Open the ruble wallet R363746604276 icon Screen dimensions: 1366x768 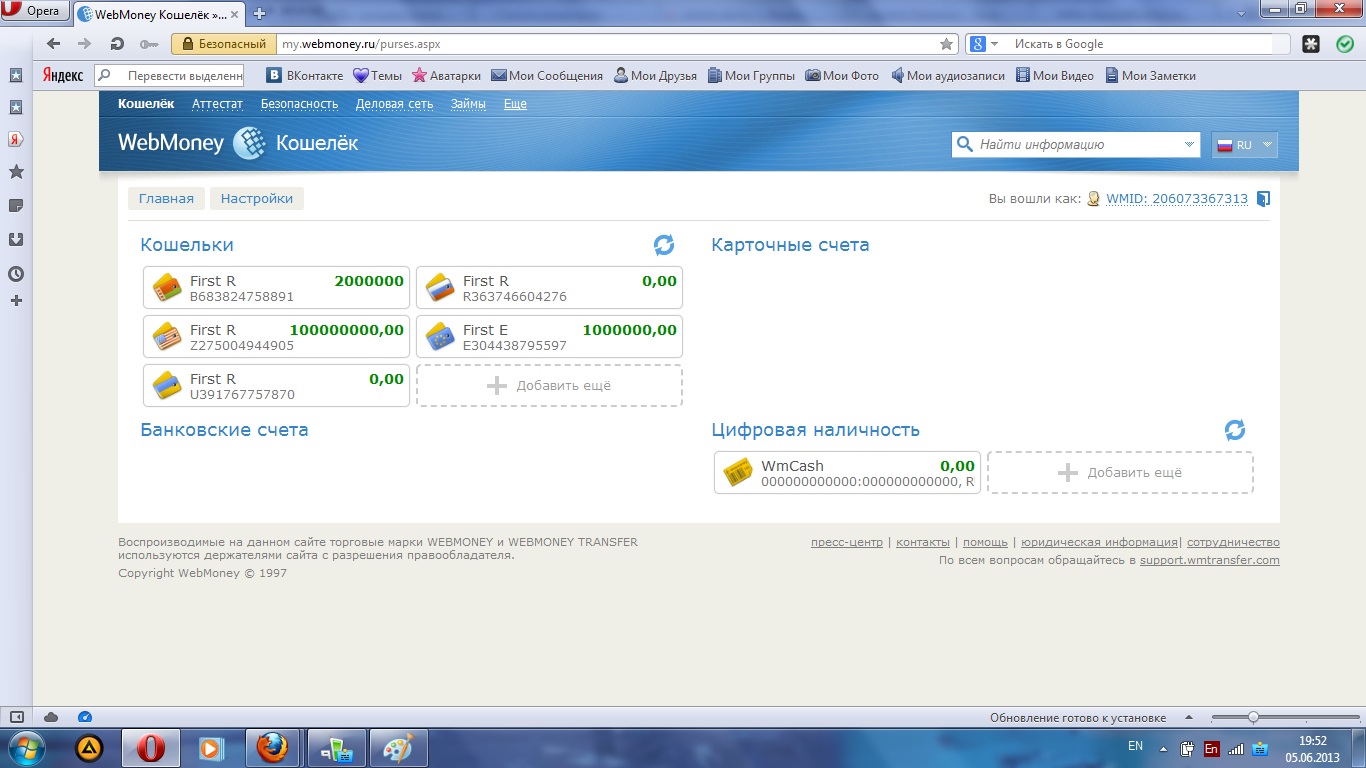[440, 288]
